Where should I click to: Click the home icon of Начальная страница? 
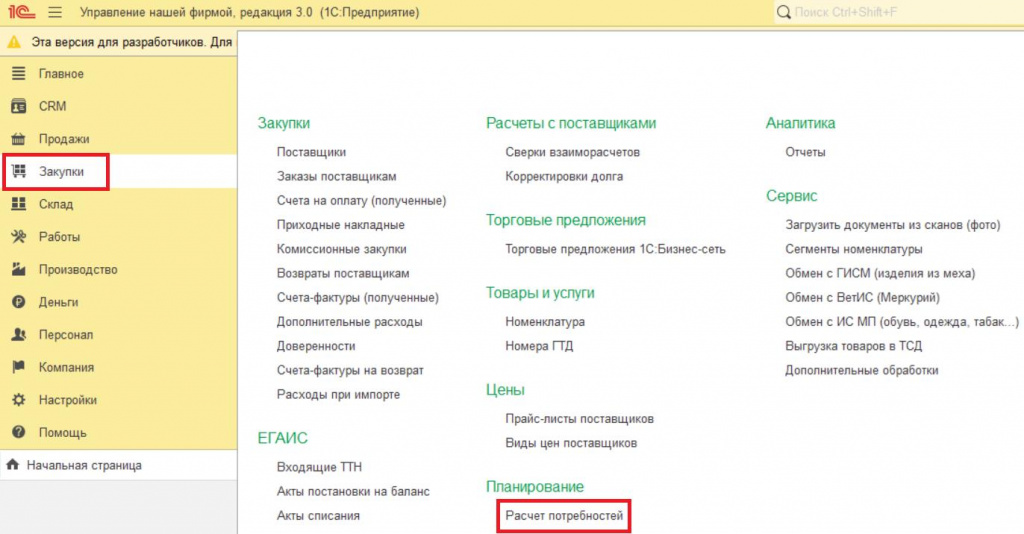click(12, 465)
